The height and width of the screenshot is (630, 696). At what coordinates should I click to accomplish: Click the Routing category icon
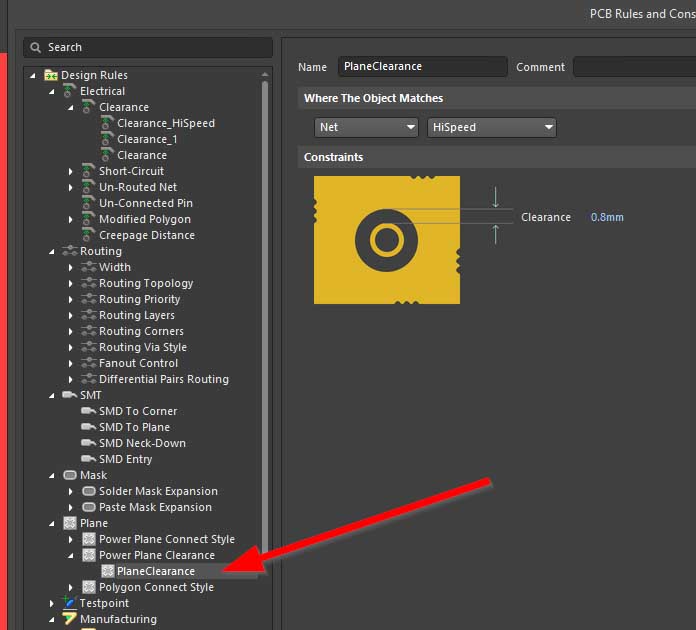tap(69, 251)
